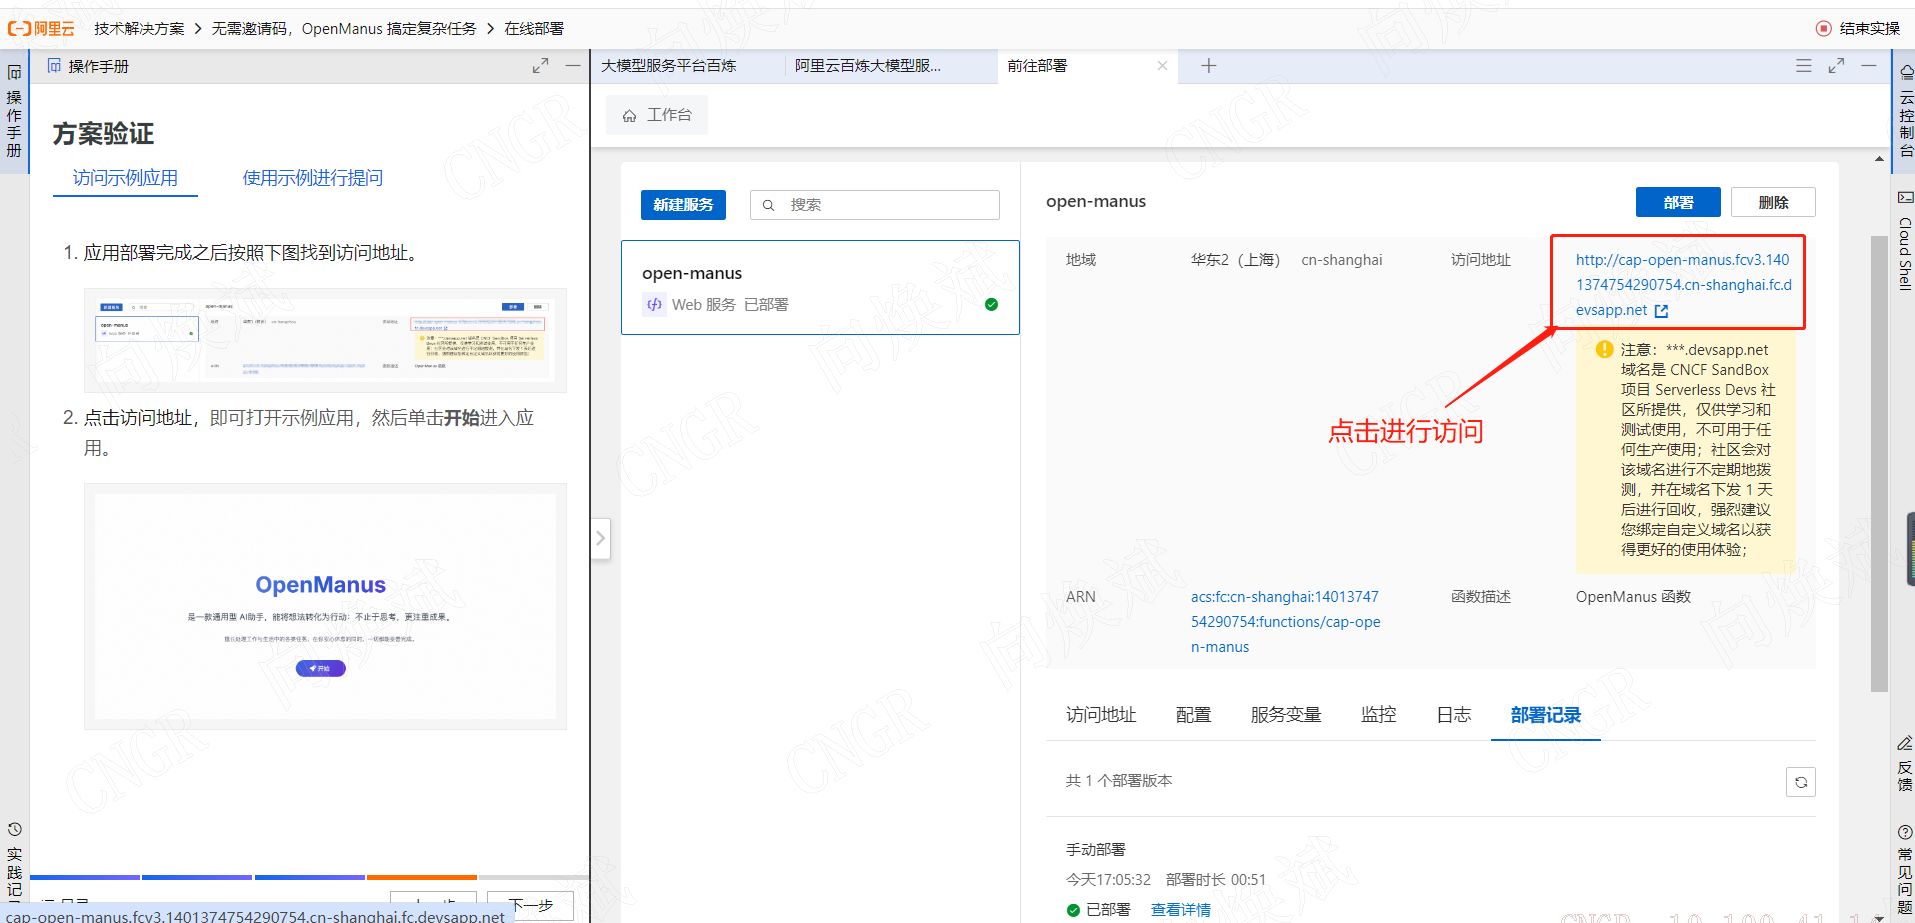
Task: Focus the 搜索 service search field
Action: [875, 205]
